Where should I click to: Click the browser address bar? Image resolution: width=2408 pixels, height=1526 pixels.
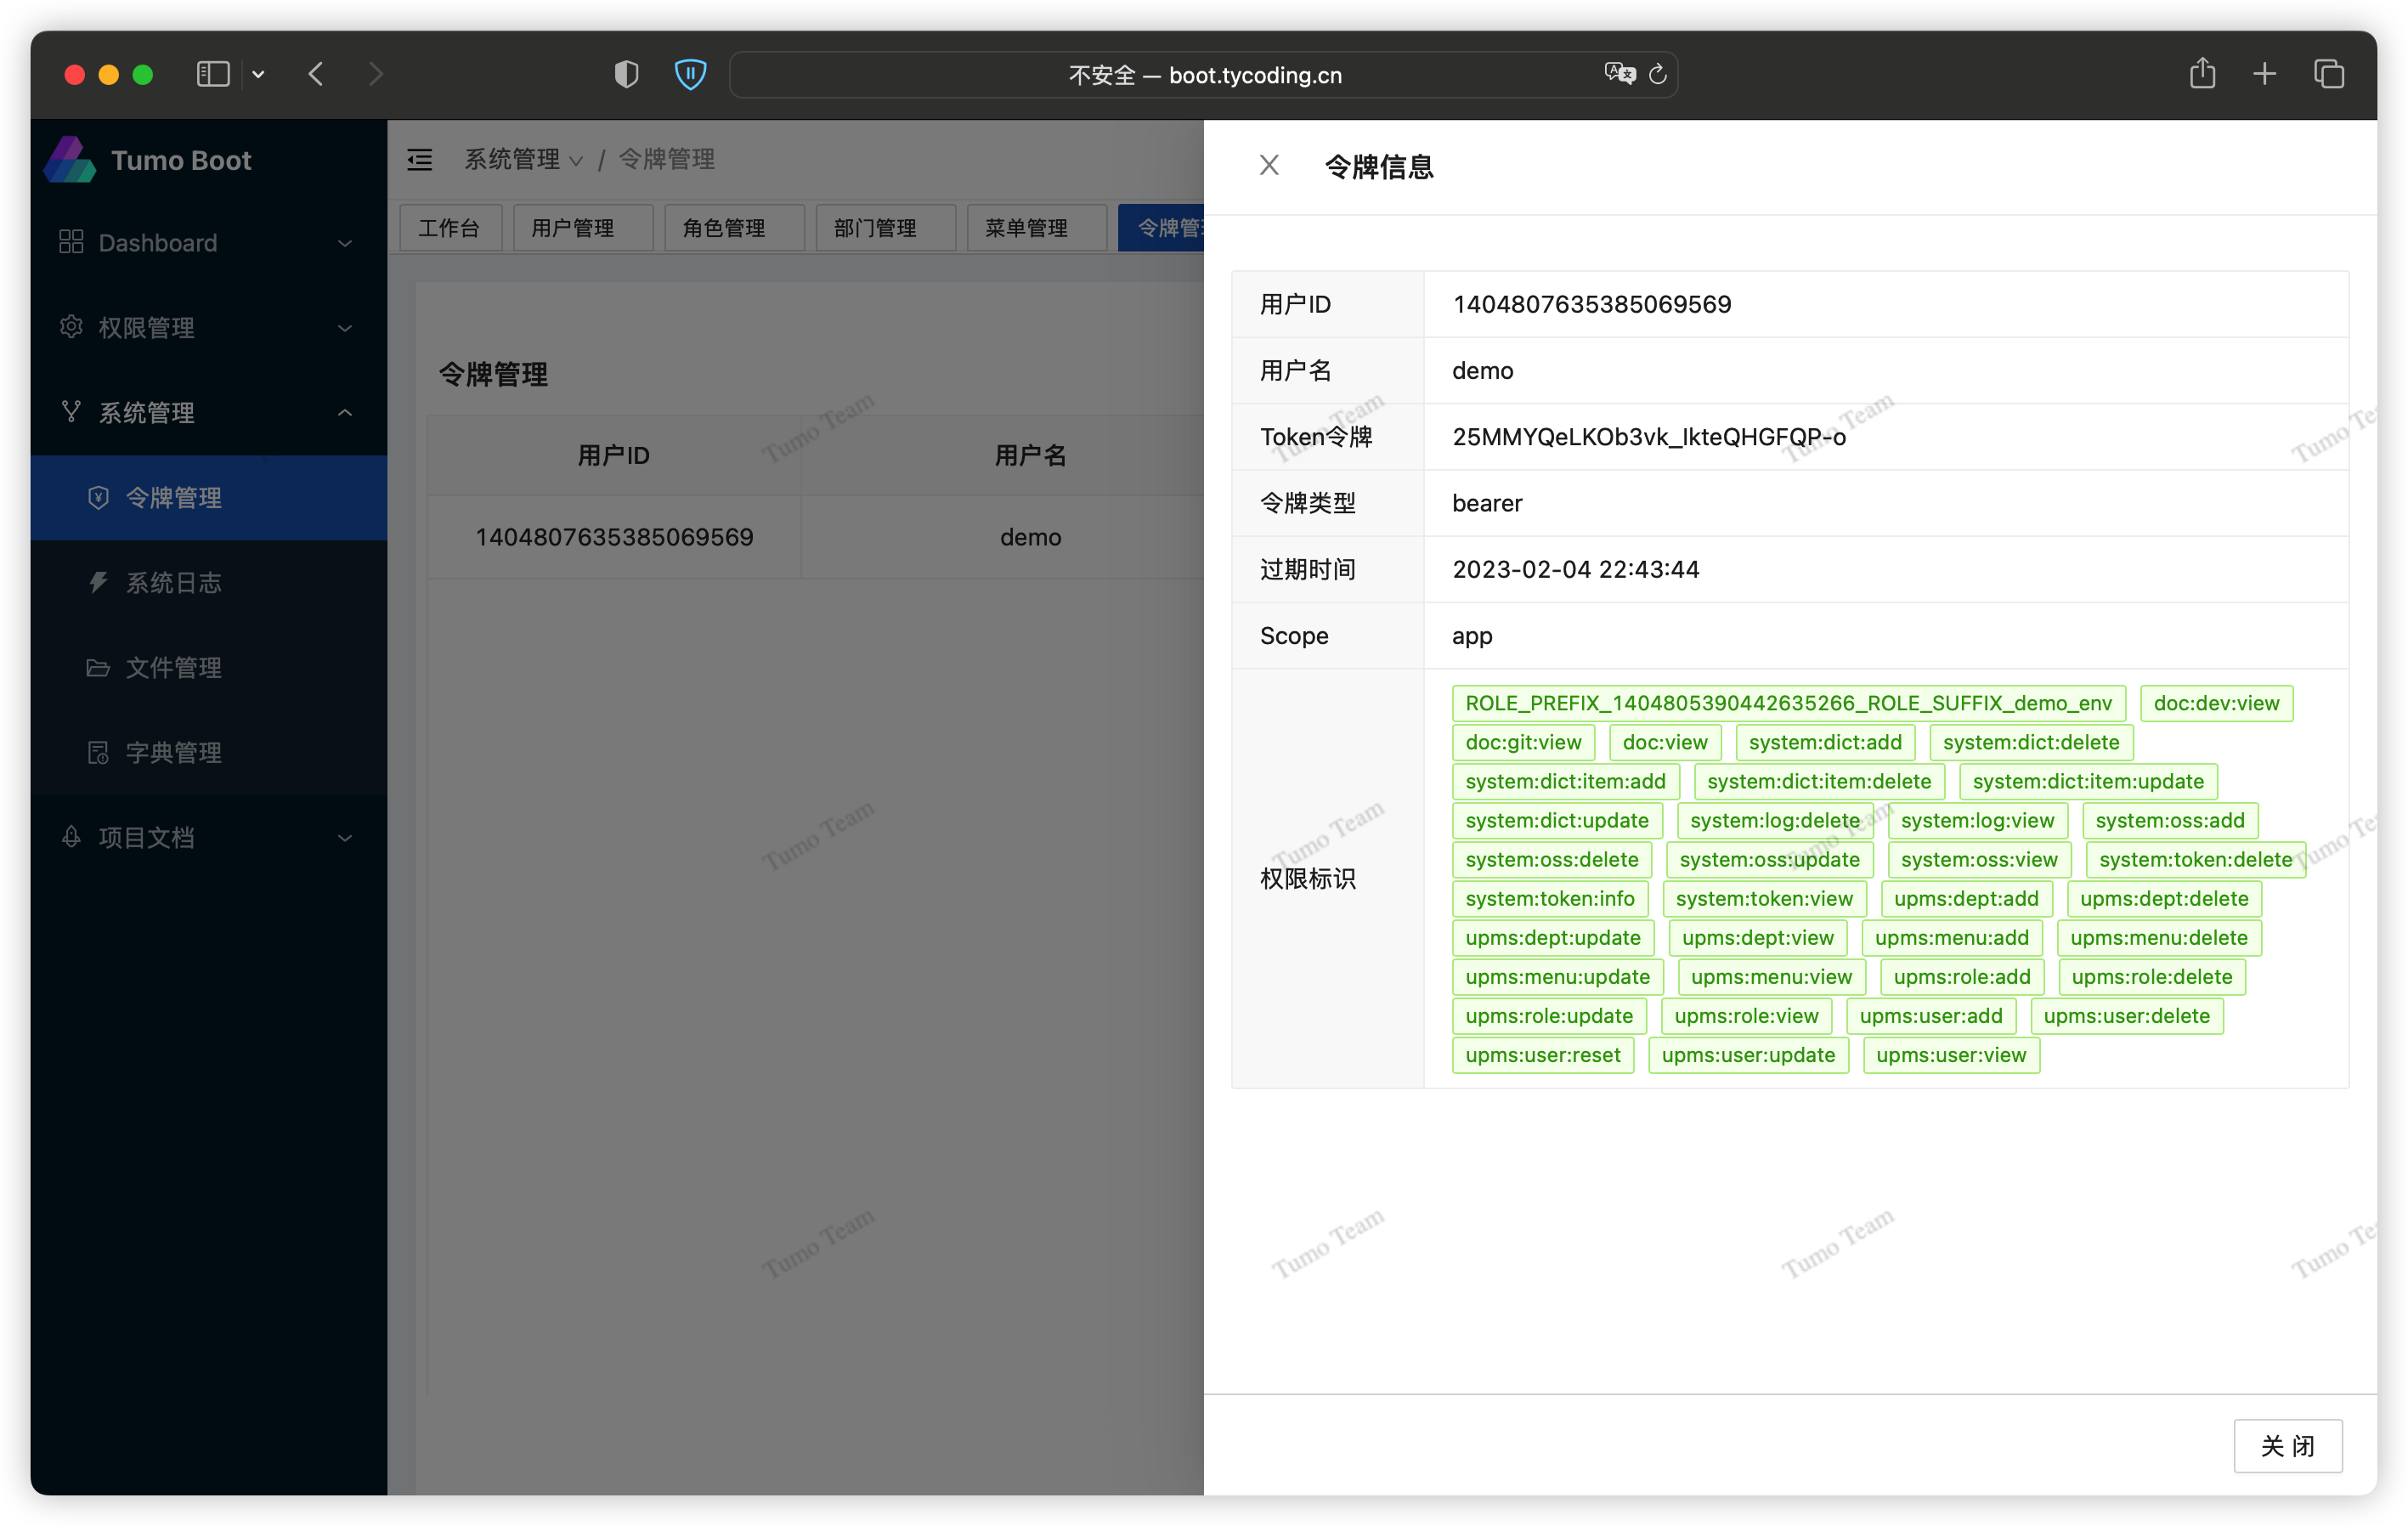coord(1204,75)
